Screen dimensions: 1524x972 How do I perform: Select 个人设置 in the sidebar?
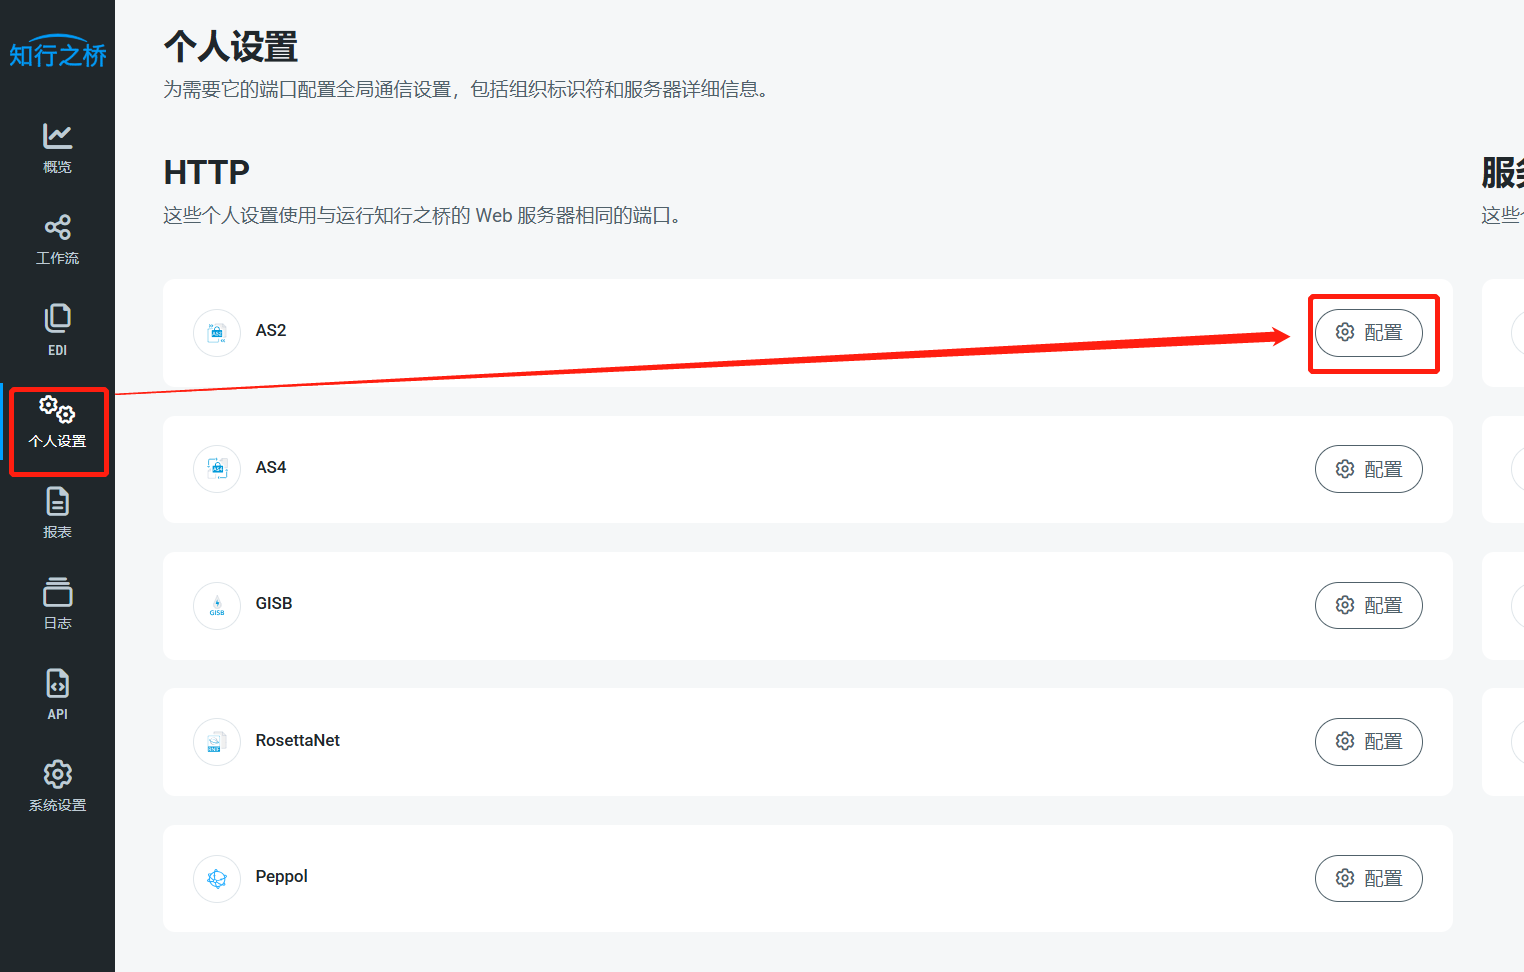point(57,421)
